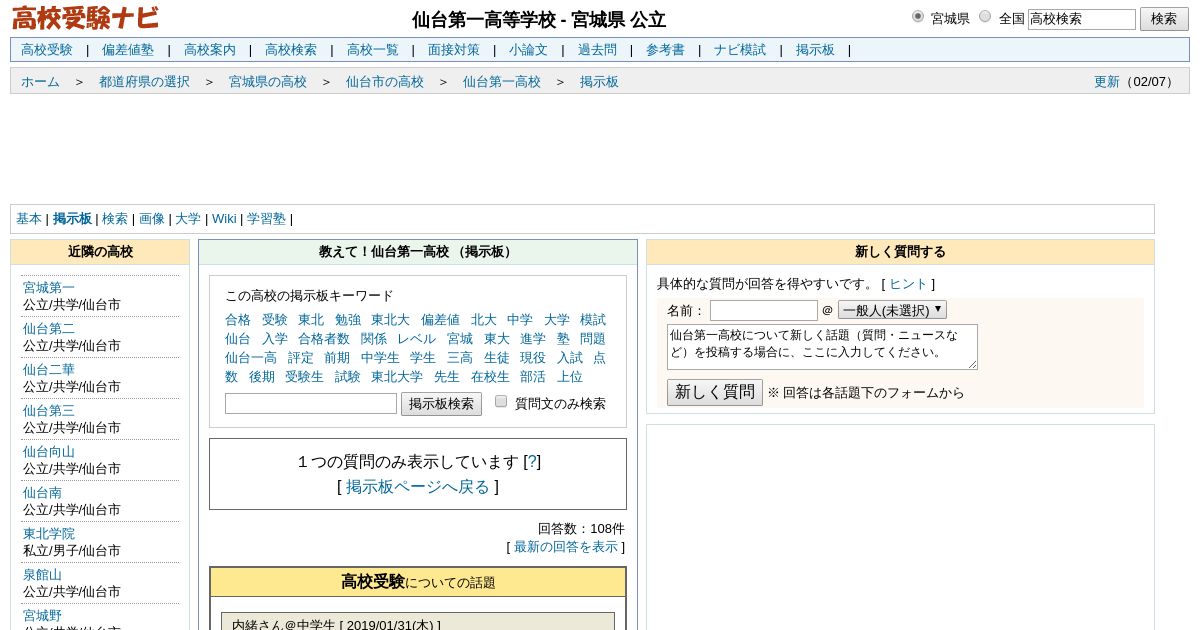Click keyword link 部活
The width and height of the screenshot is (1200, 630).
tap(533, 377)
